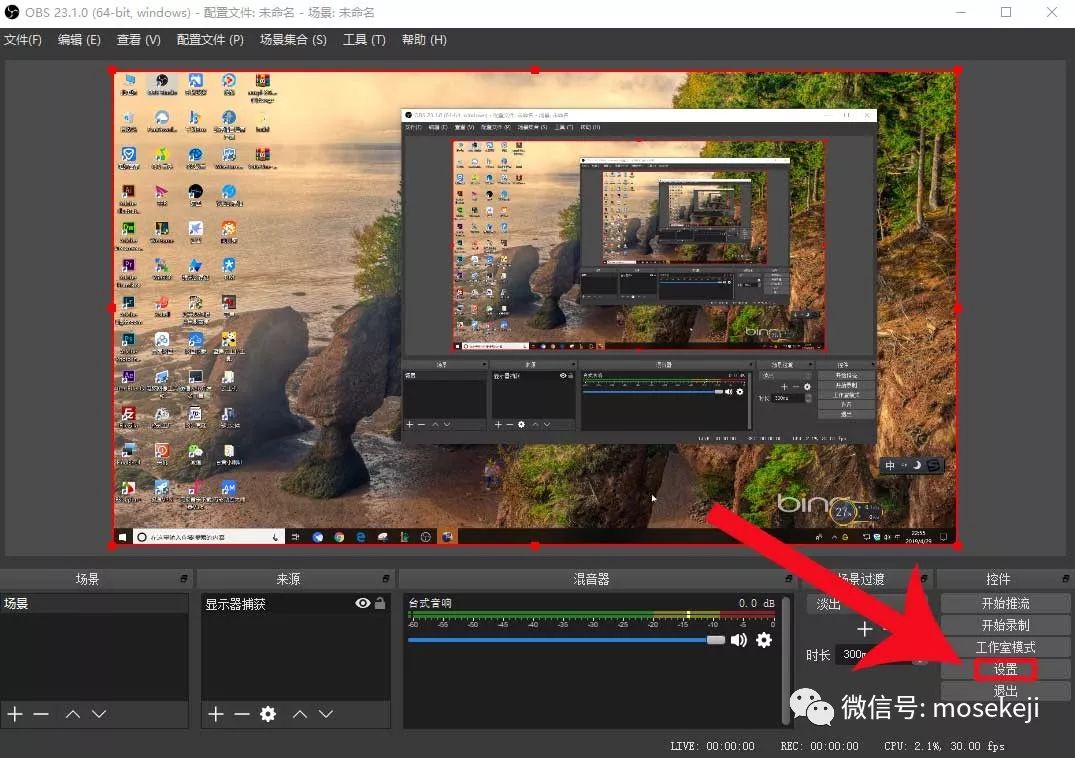Add a new source with the plus icon
This screenshot has width=1075, height=758.
click(x=215, y=714)
